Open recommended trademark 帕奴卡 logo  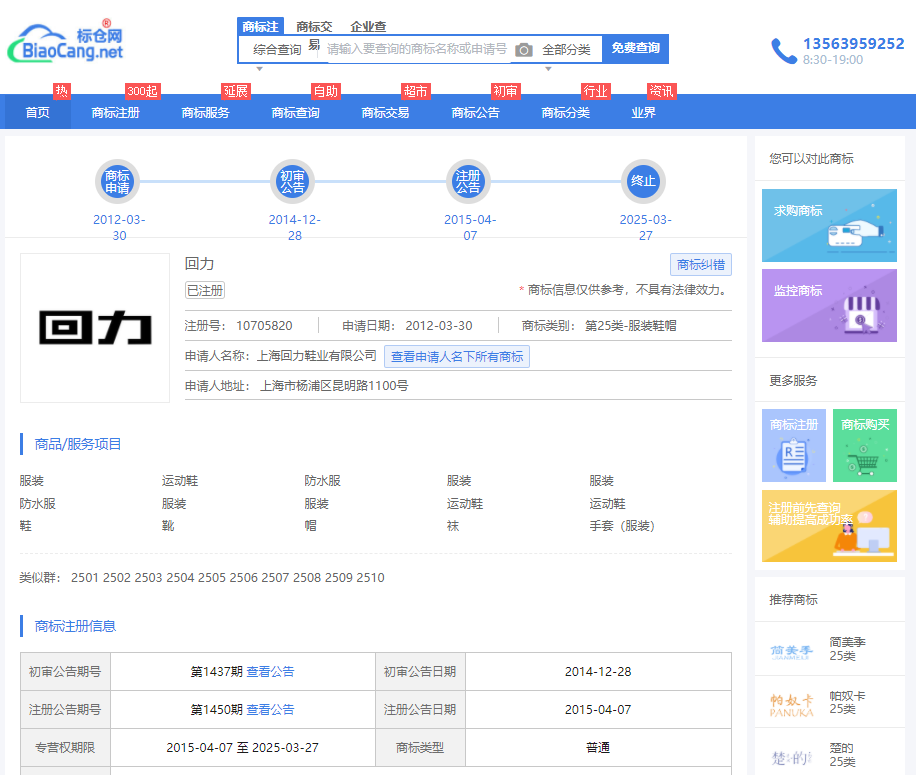(x=792, y=706)
